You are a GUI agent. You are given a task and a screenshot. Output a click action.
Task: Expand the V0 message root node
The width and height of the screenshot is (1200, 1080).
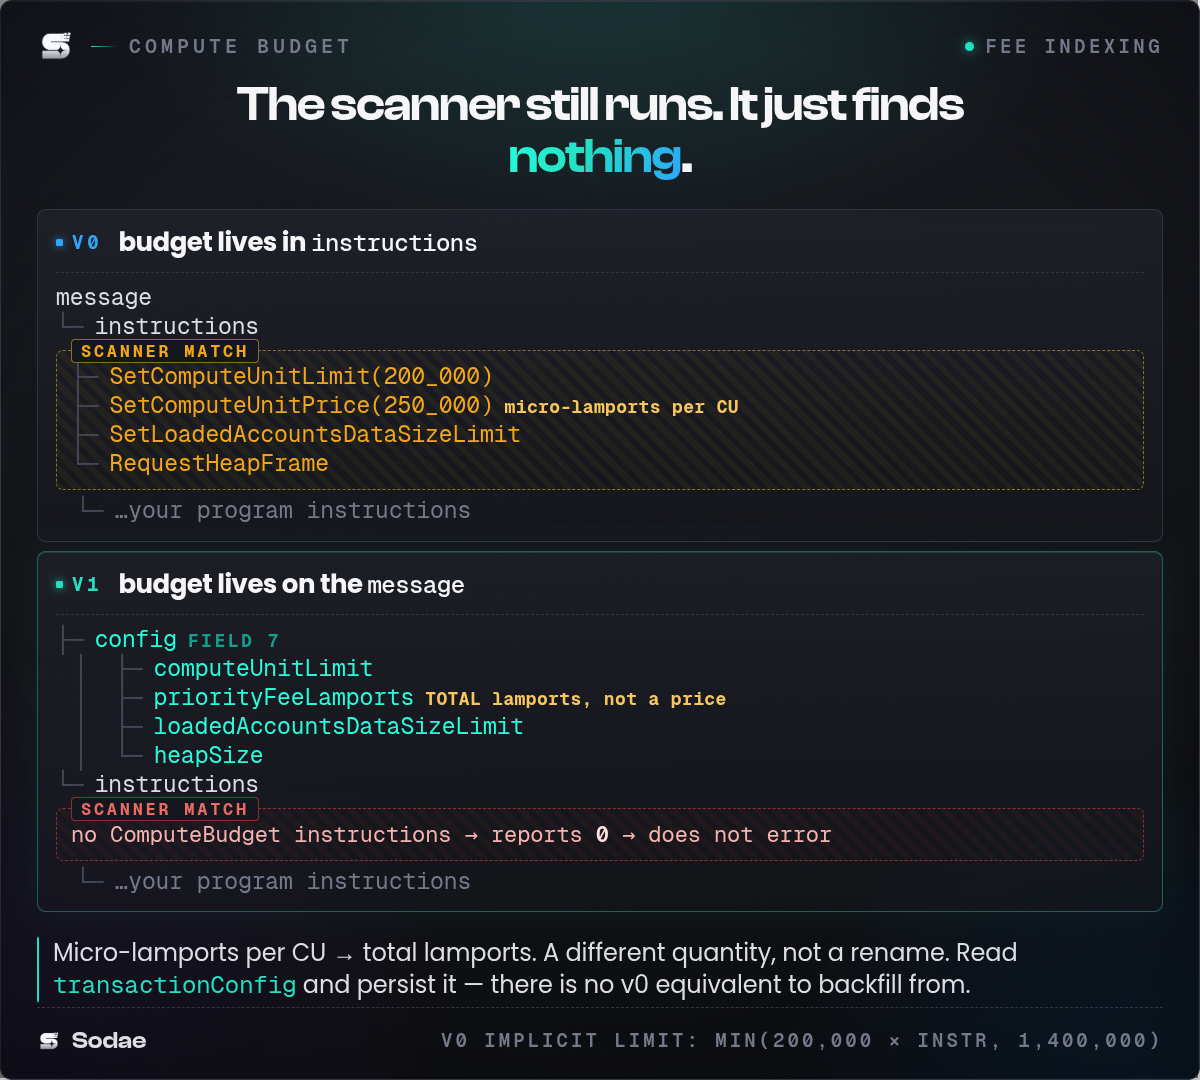pyautogui.click(x=104, y=297)
